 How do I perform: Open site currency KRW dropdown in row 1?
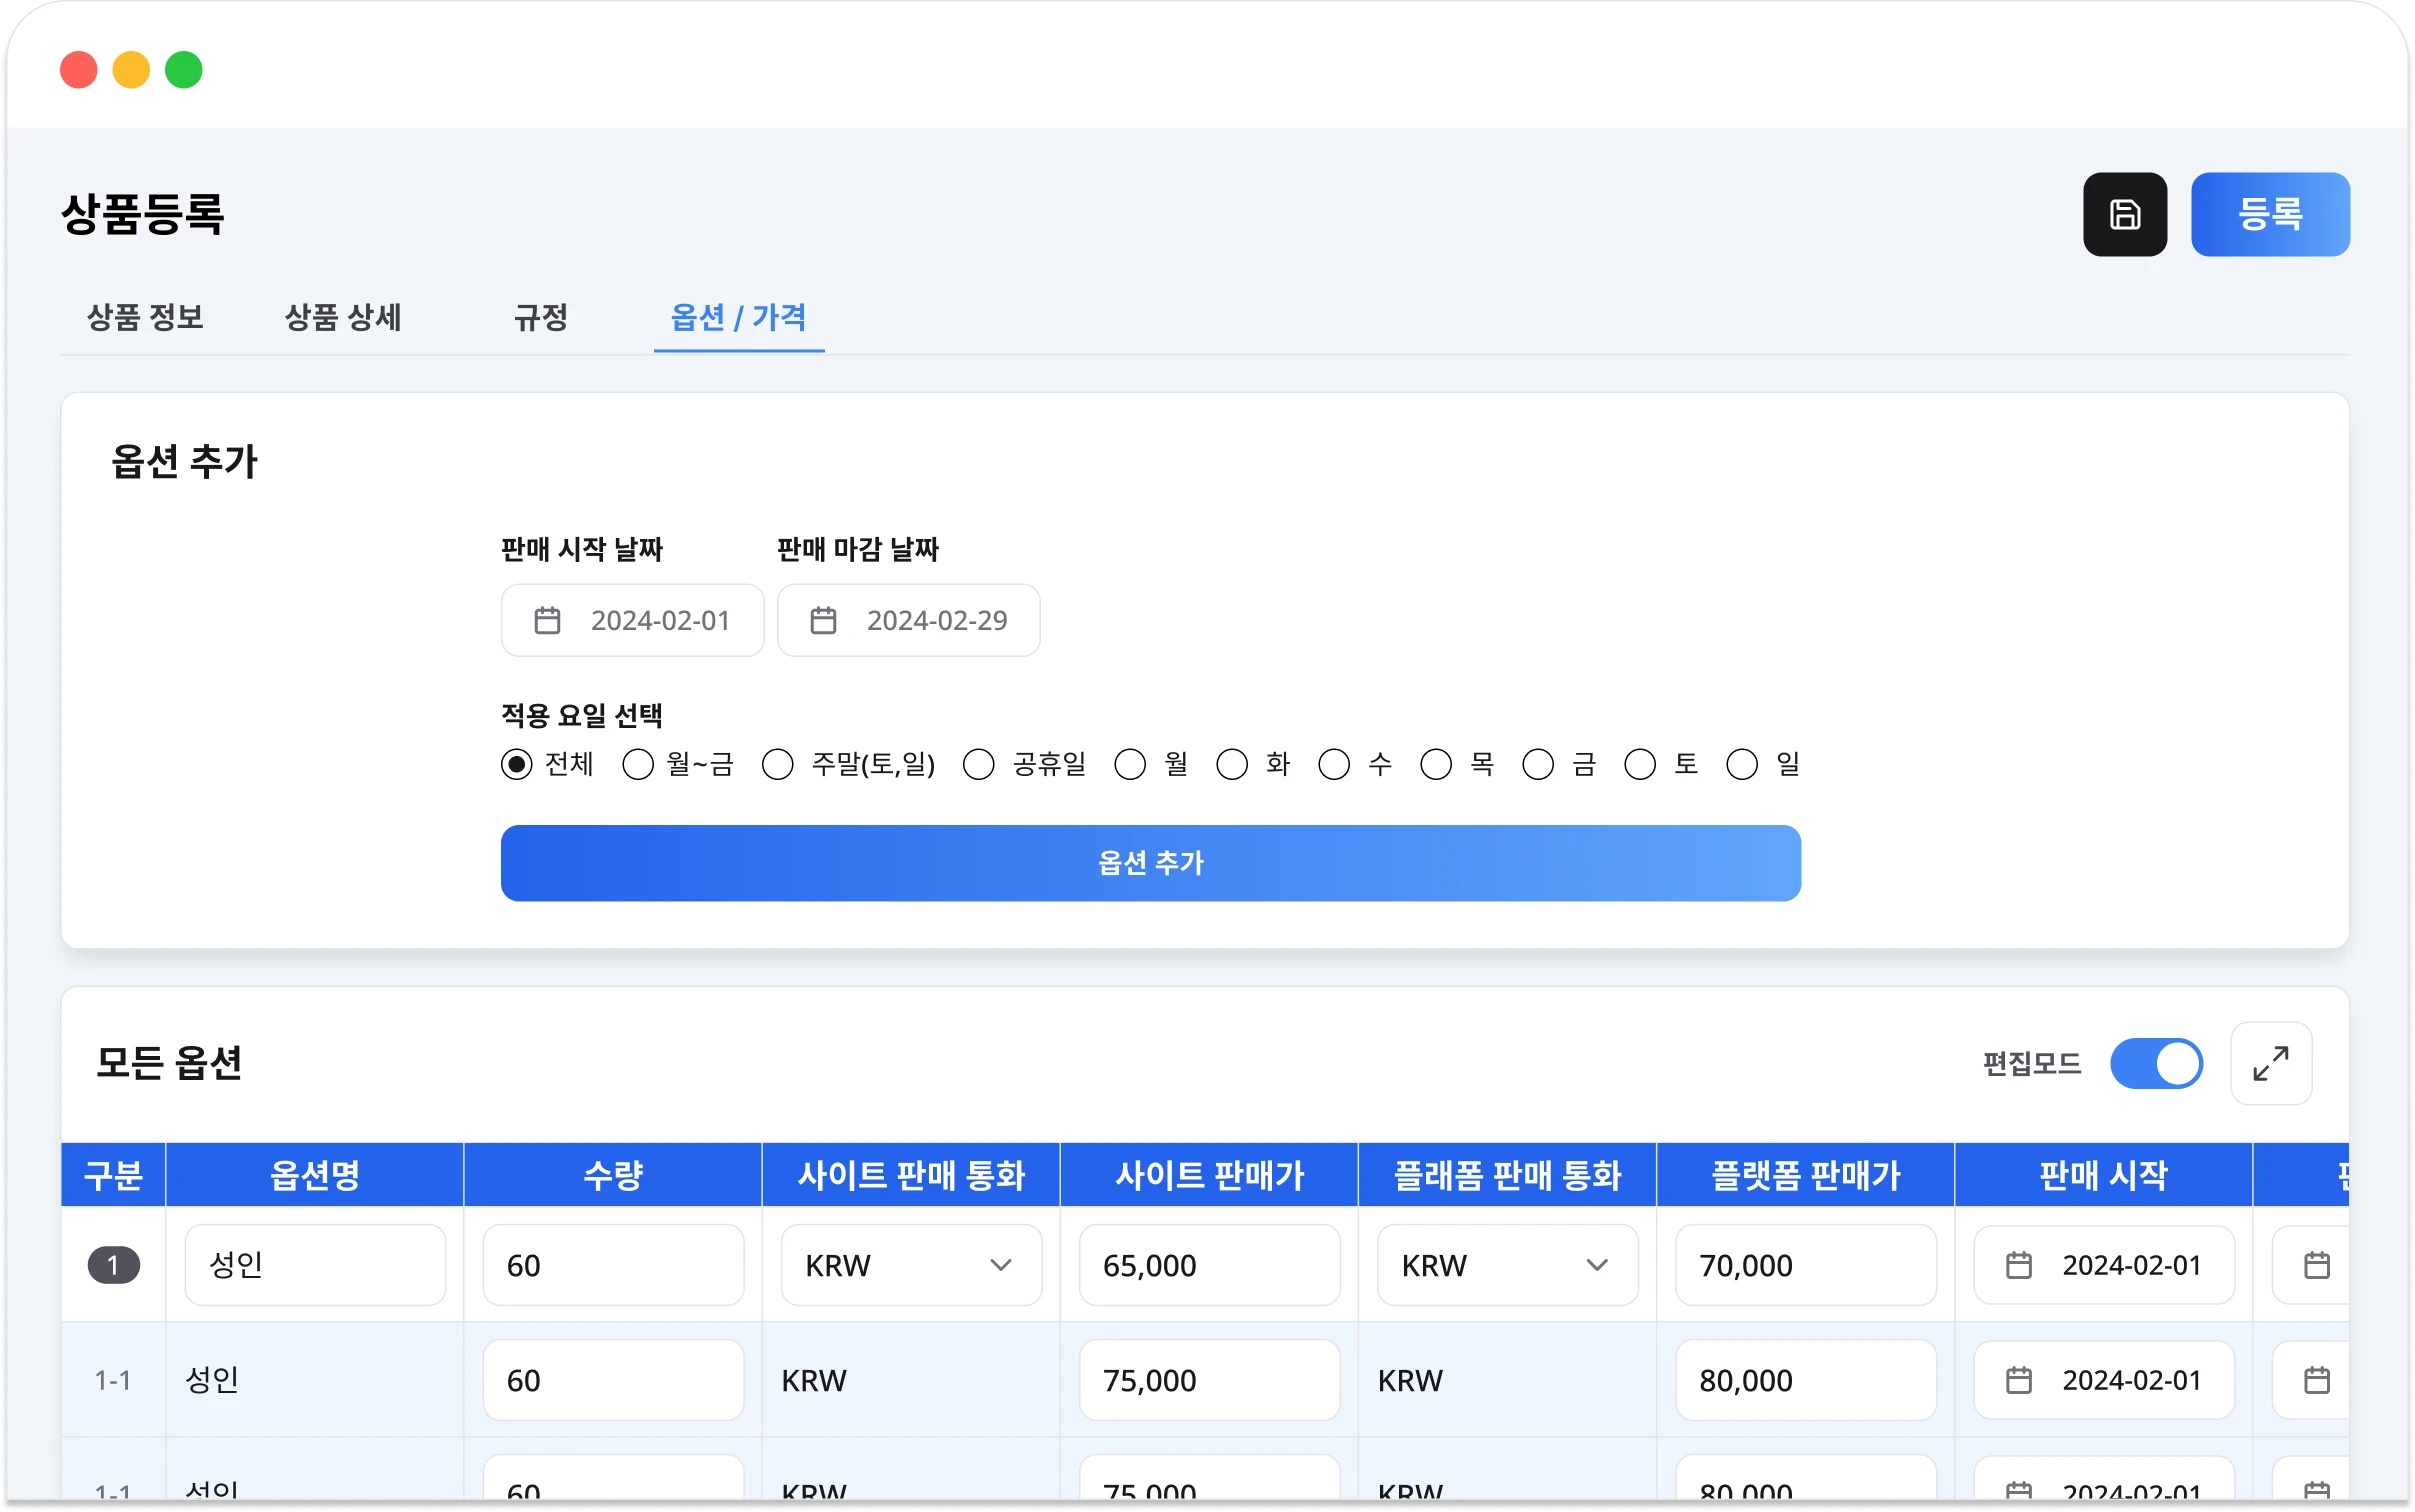coord(911,1265)
